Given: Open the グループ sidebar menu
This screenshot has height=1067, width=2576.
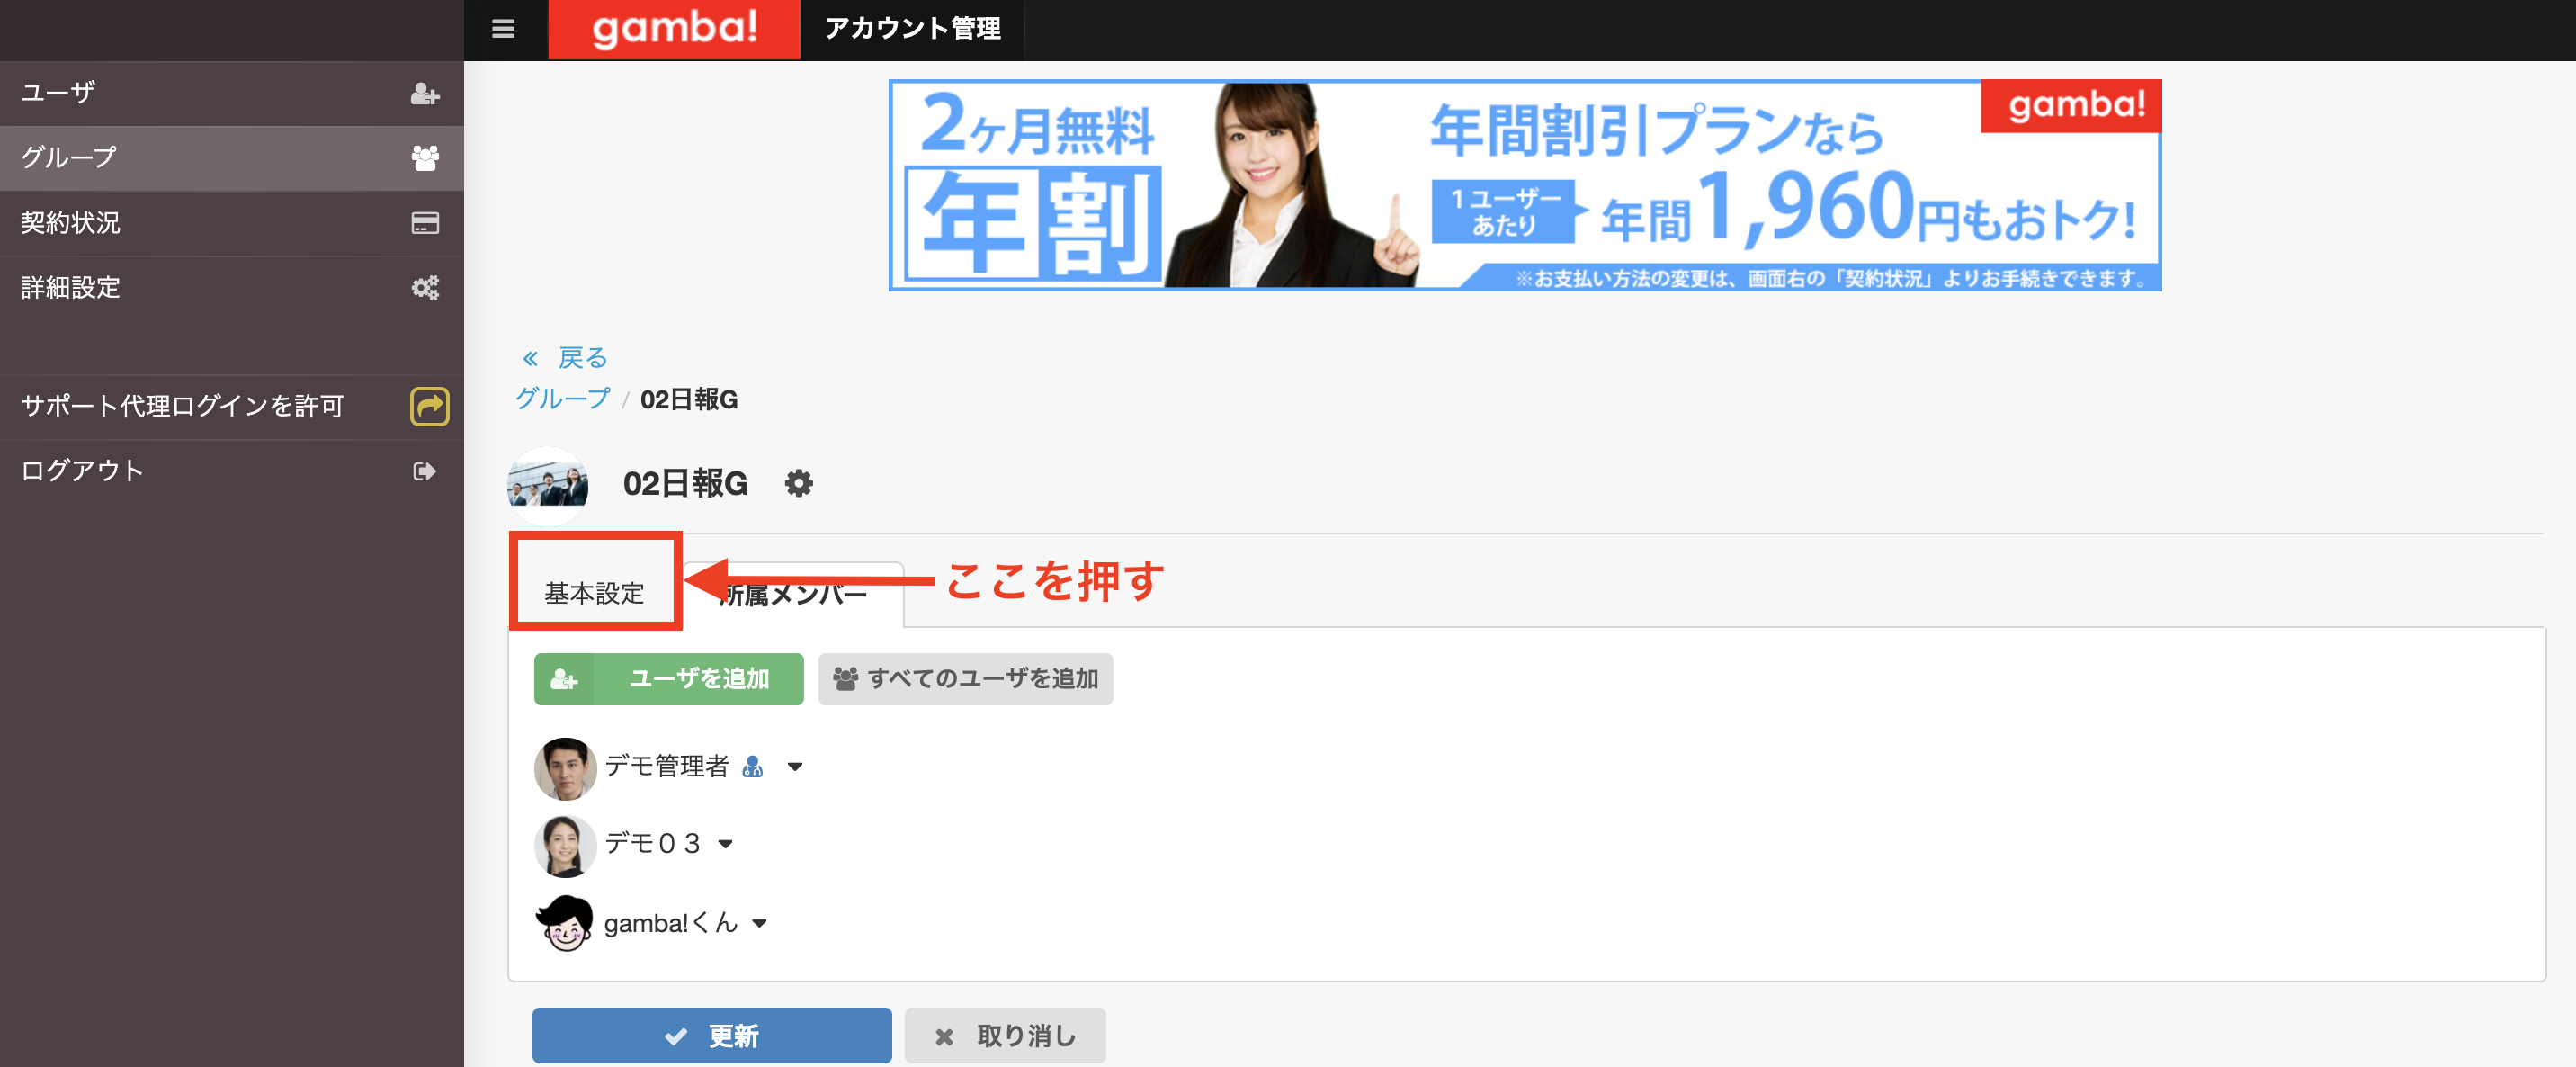Looking at the screenshot, I should pyautogui.click(x=232, y=158).
